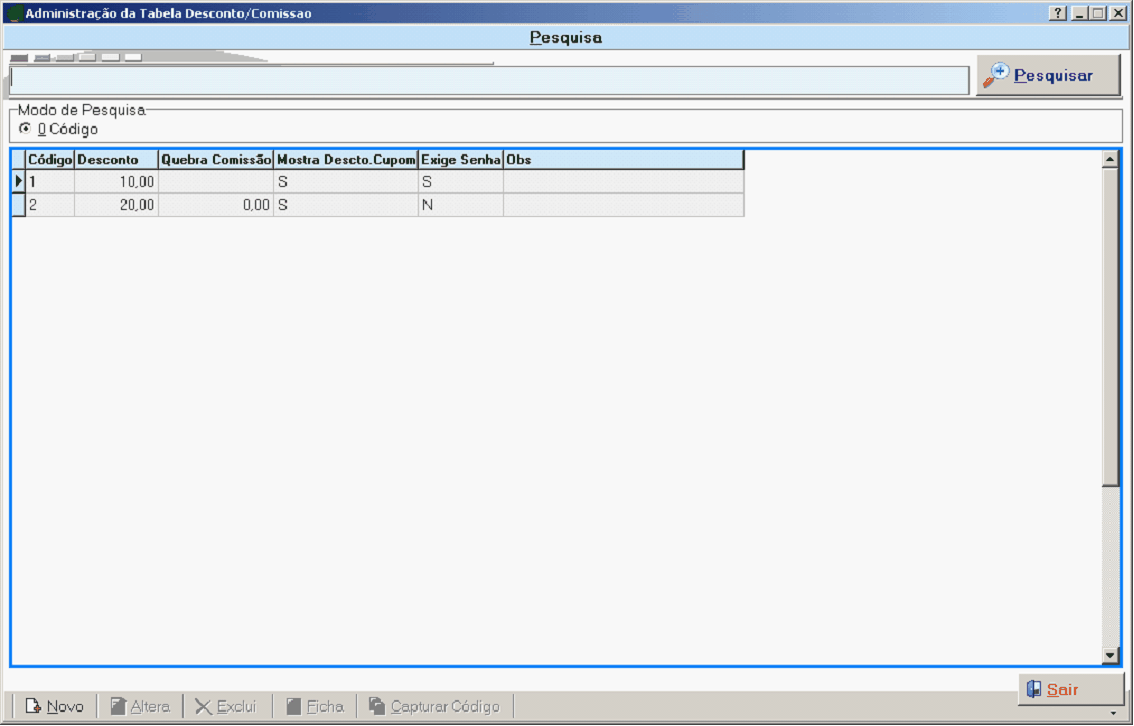Click the Exclui delete button

pyautogui.click(x=226, y=706)
